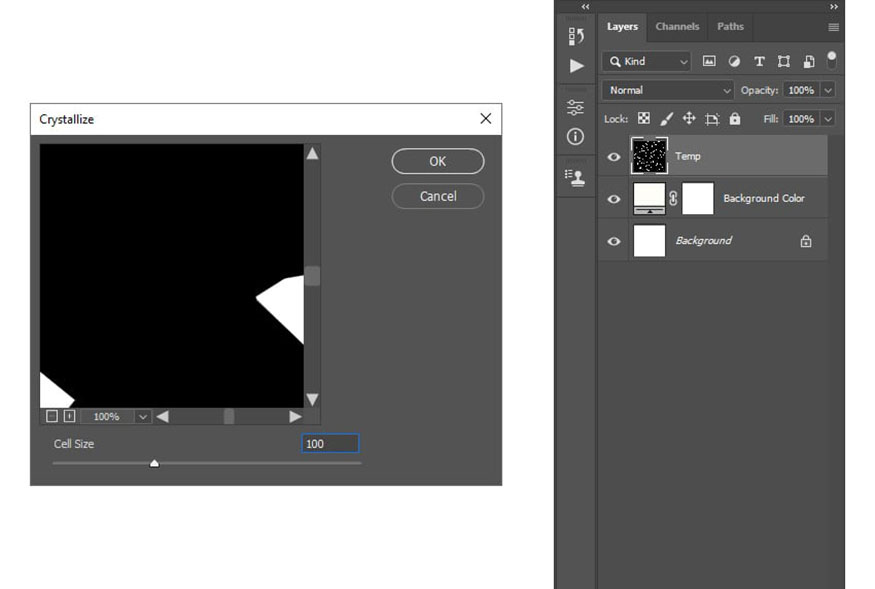
Task: Open the Fill slider arrow
Action: point(828,119)
